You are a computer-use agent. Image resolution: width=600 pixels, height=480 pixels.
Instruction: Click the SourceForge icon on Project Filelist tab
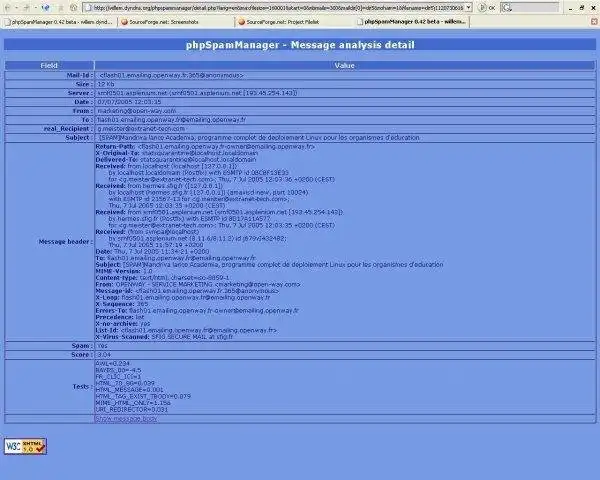pyautogui.click(x=241, y=22)
